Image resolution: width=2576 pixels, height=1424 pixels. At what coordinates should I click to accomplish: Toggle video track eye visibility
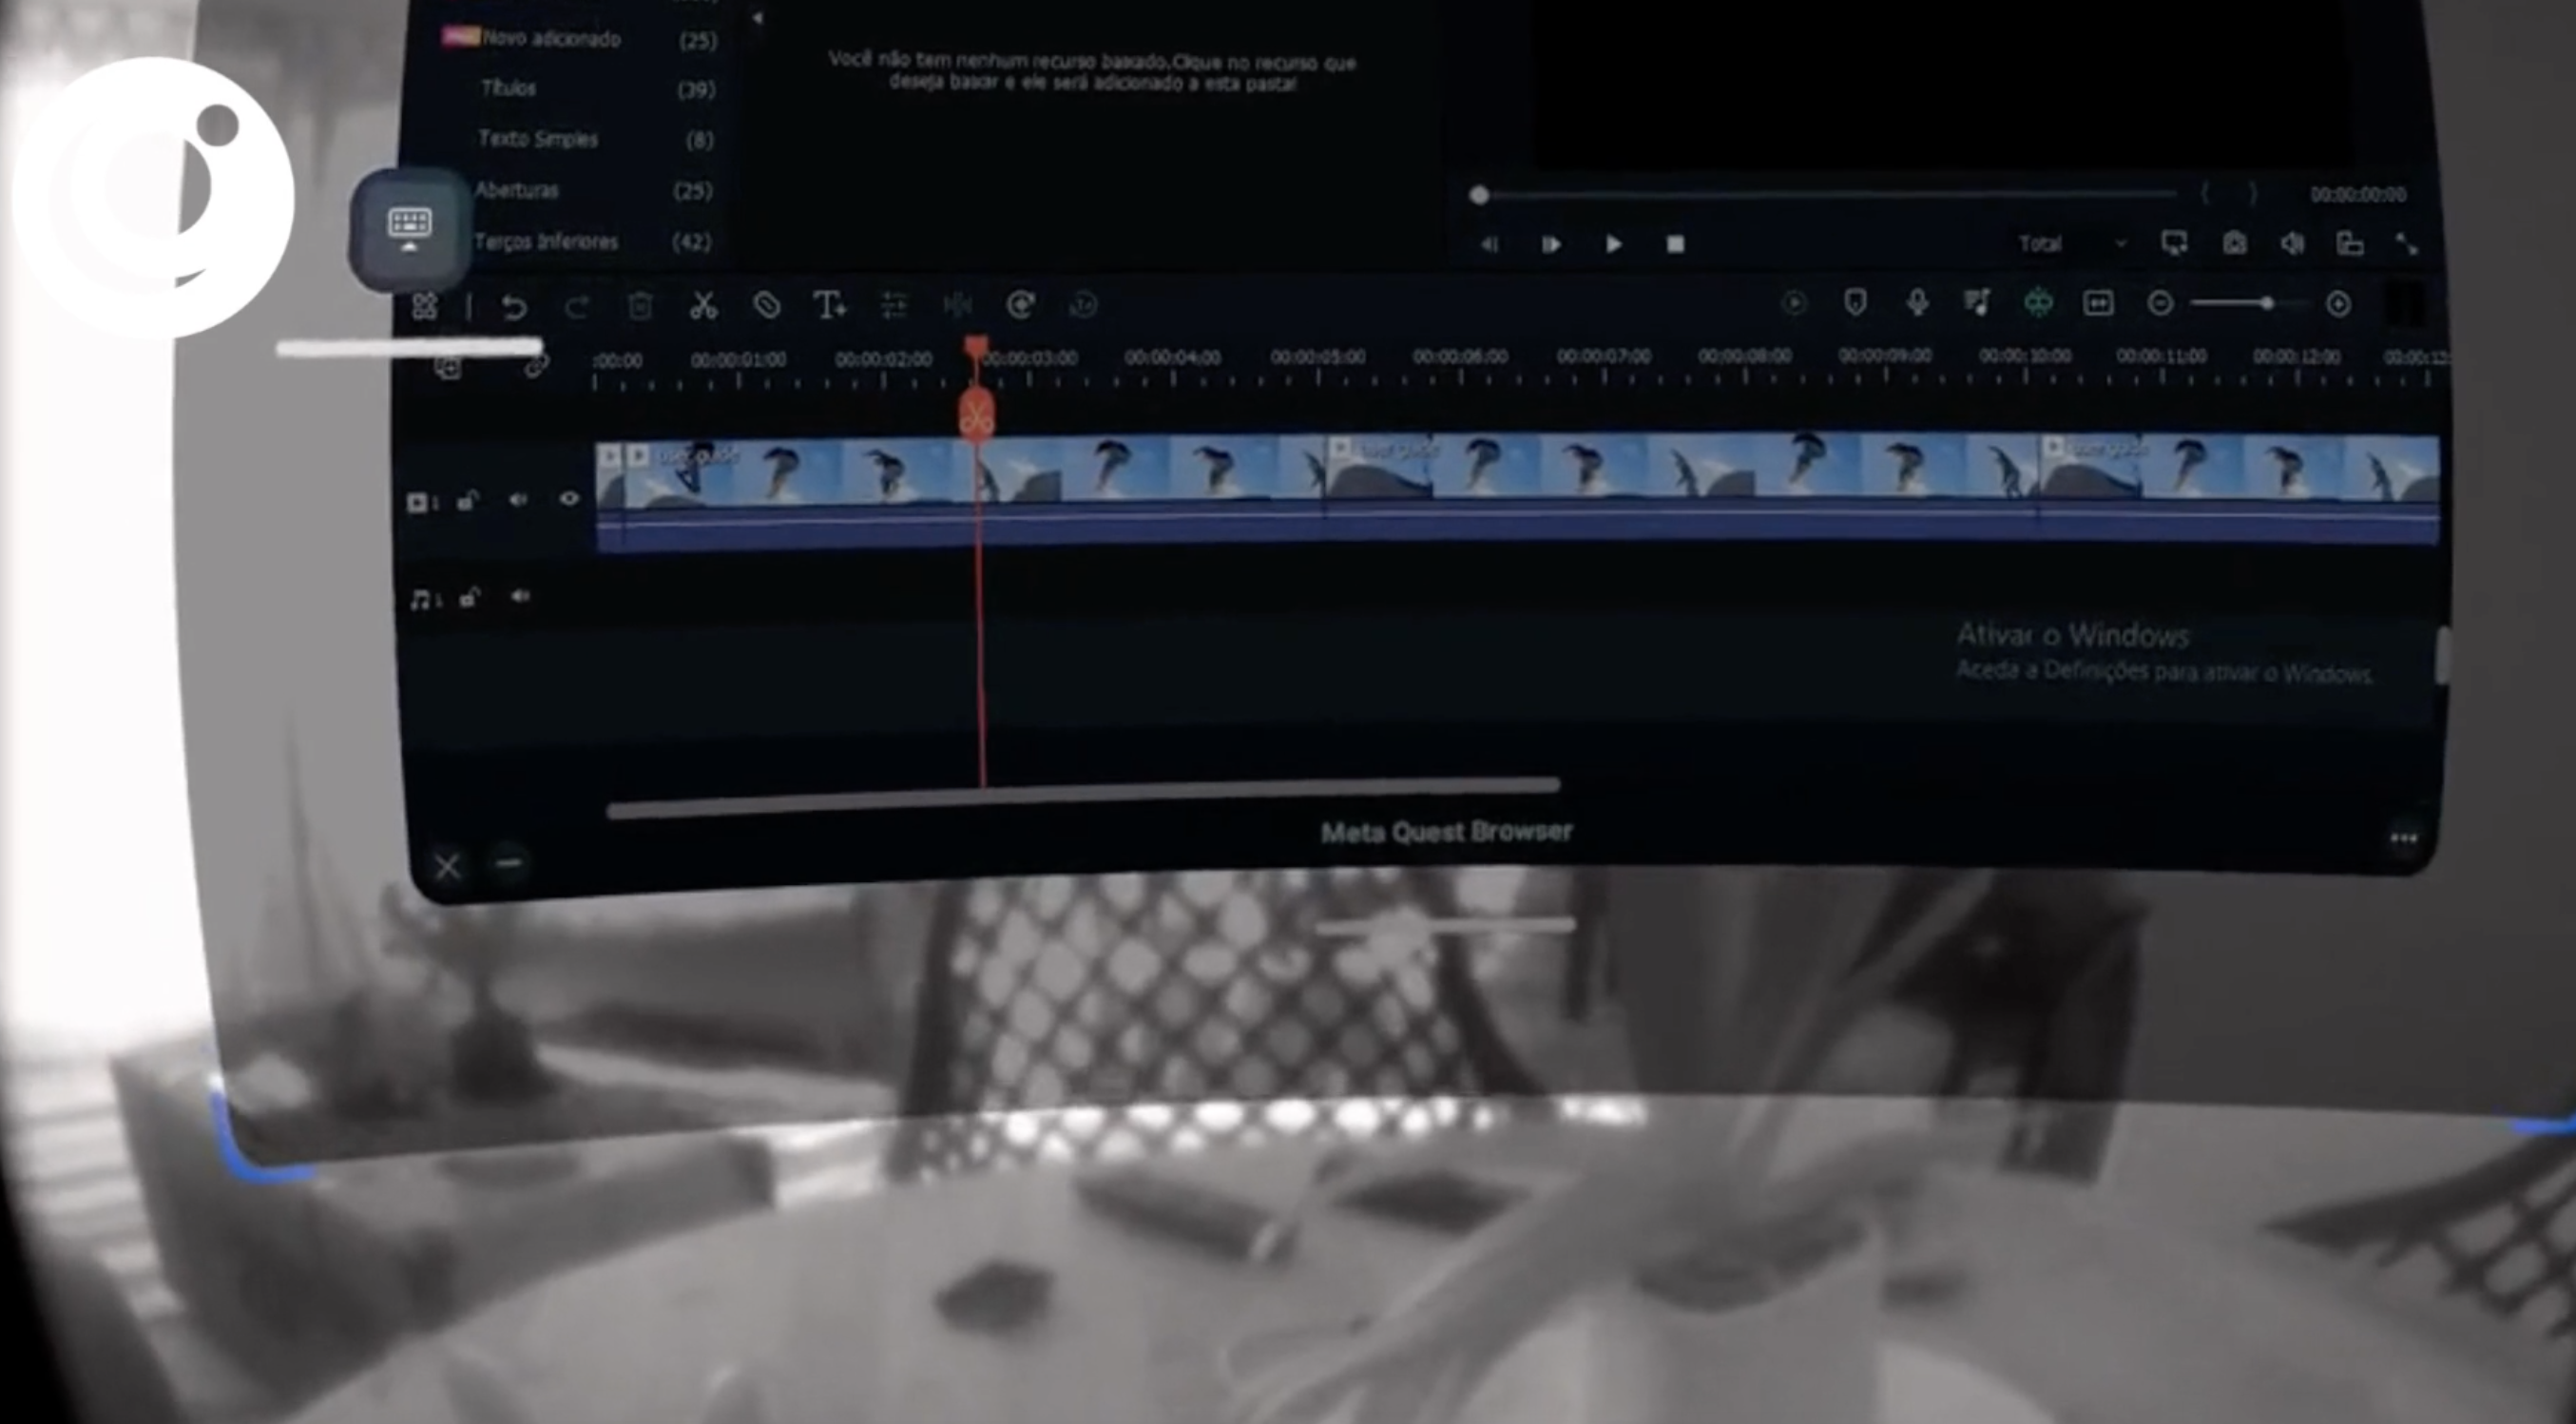(569, 498)
